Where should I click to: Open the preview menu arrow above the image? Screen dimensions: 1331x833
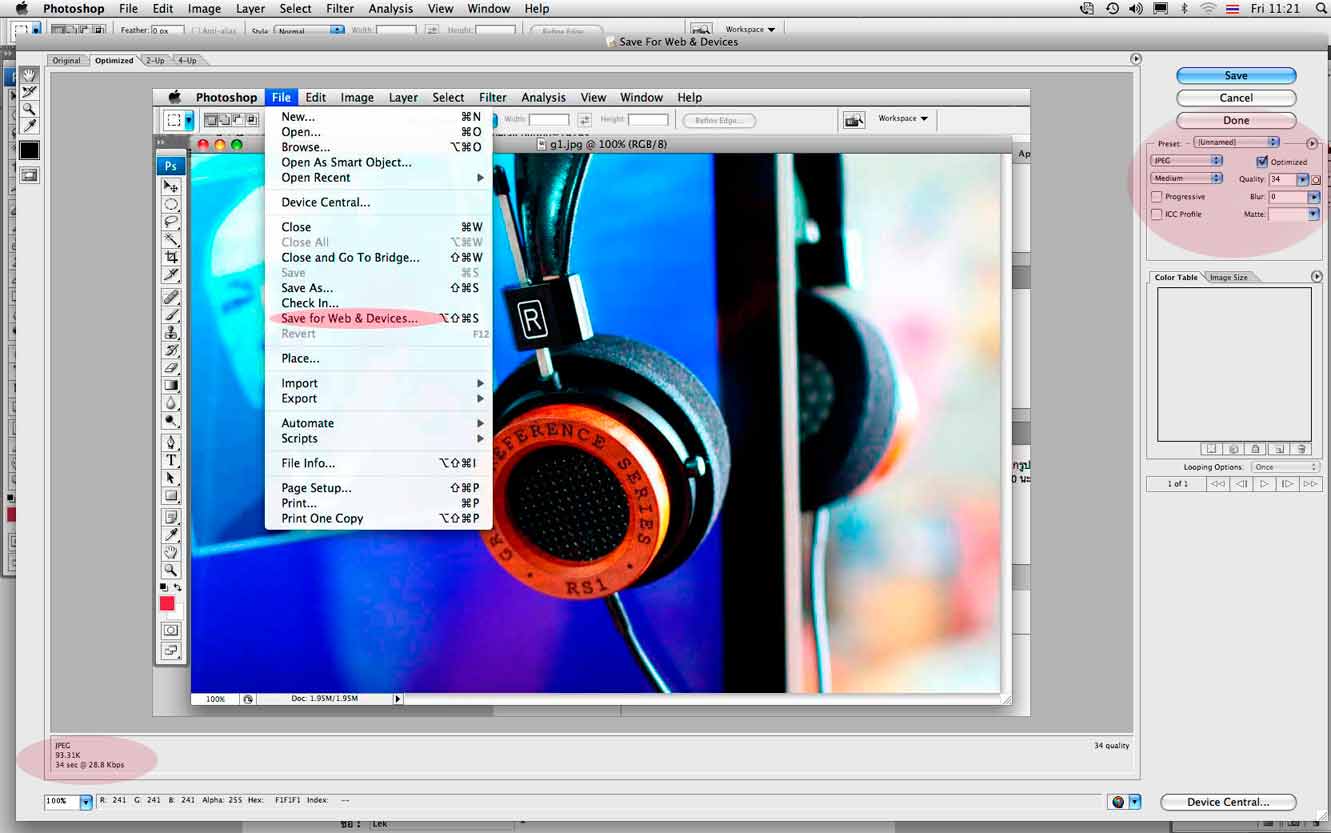tap(1135, 59)
